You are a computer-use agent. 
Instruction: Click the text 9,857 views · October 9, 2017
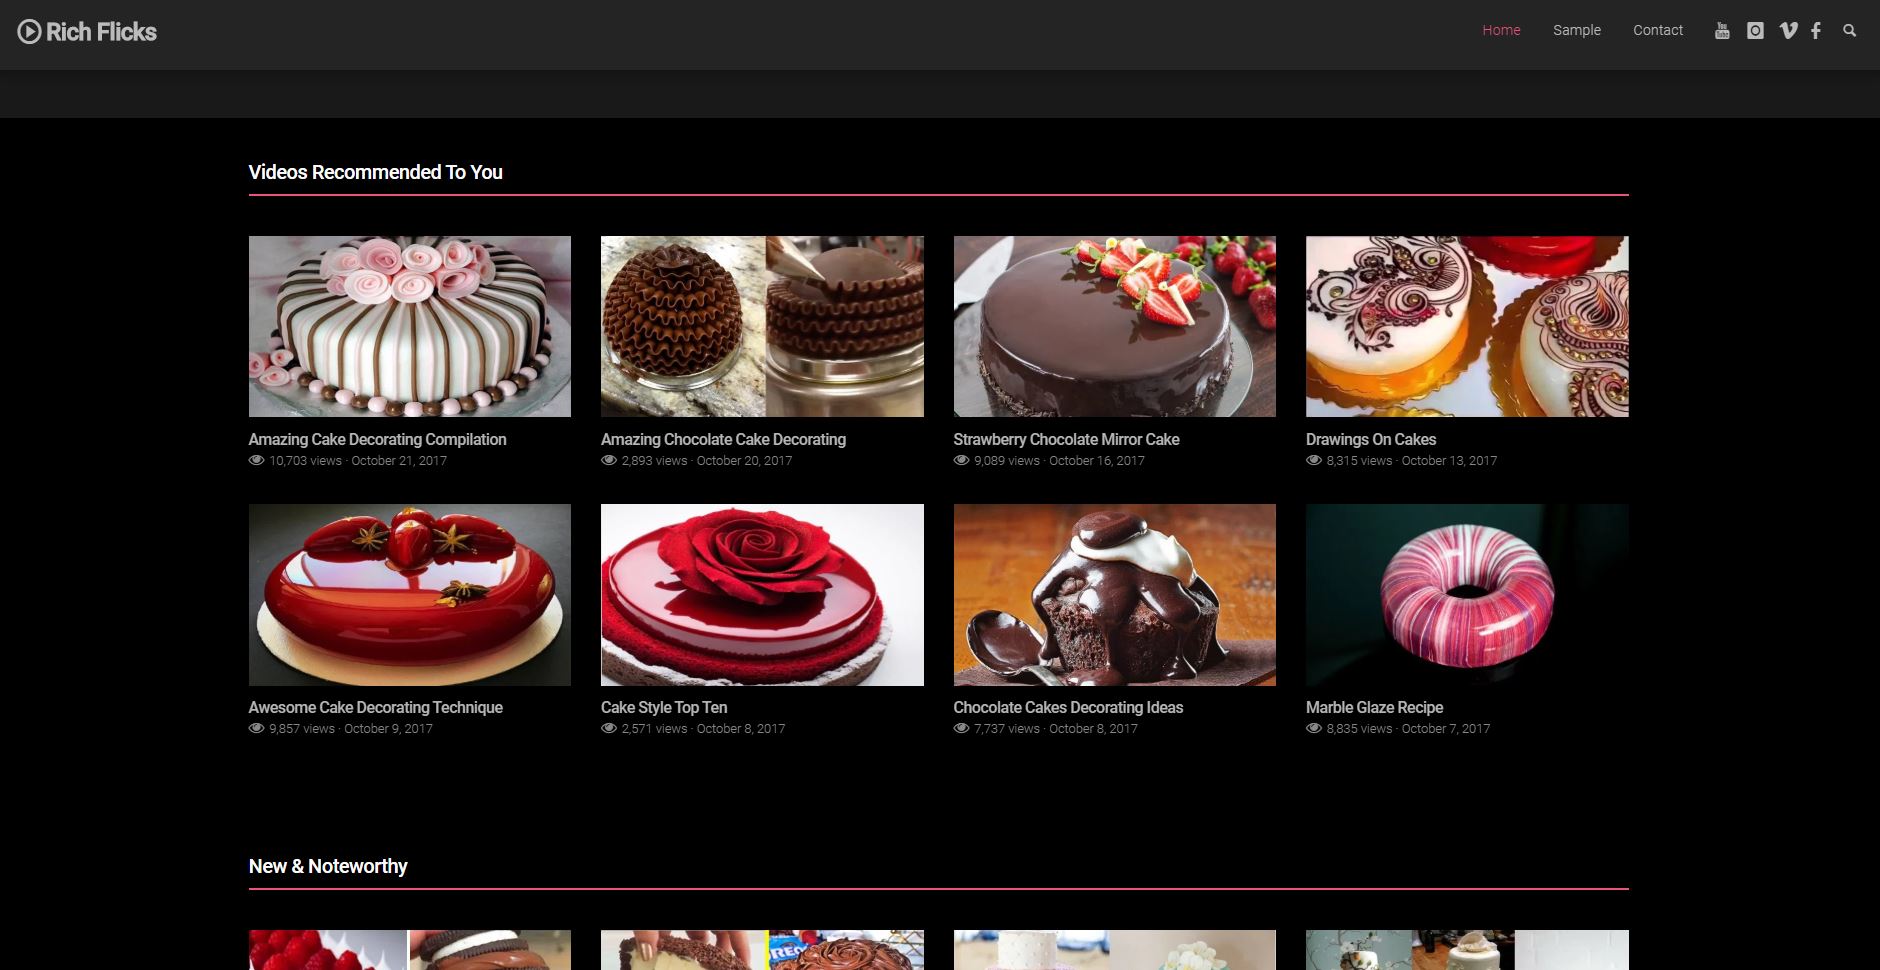(x=351, y=729)
